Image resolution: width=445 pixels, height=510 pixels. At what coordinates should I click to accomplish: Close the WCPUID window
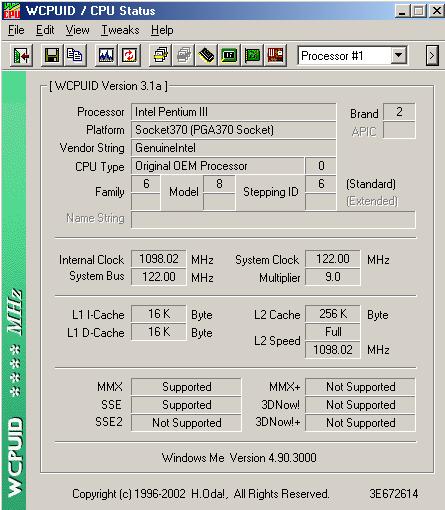click(437, 11)
